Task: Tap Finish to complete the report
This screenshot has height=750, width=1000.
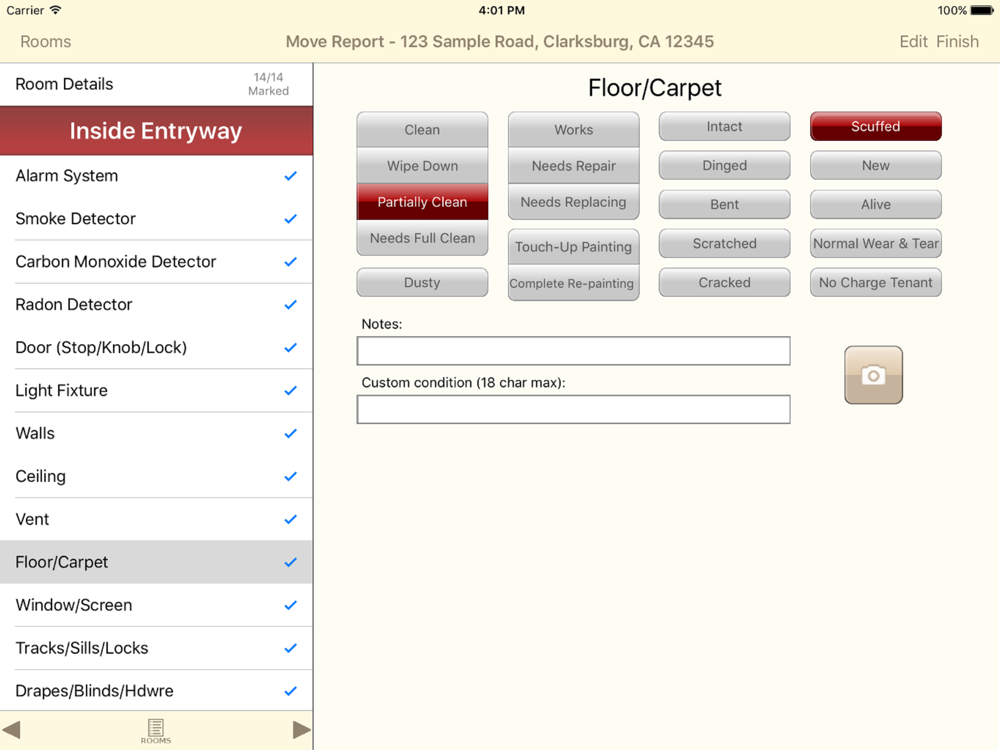Action: click(957, 41)
